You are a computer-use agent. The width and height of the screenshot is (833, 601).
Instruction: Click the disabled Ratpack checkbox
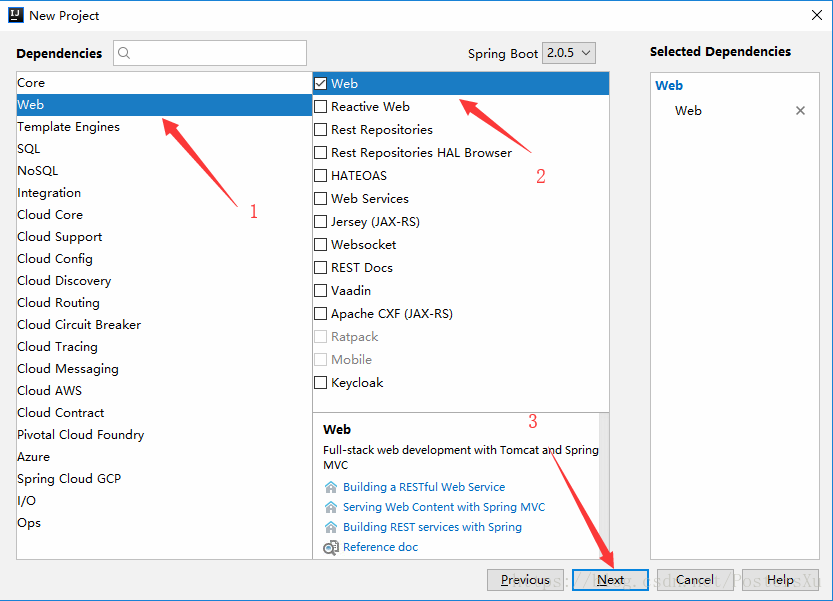320,336
